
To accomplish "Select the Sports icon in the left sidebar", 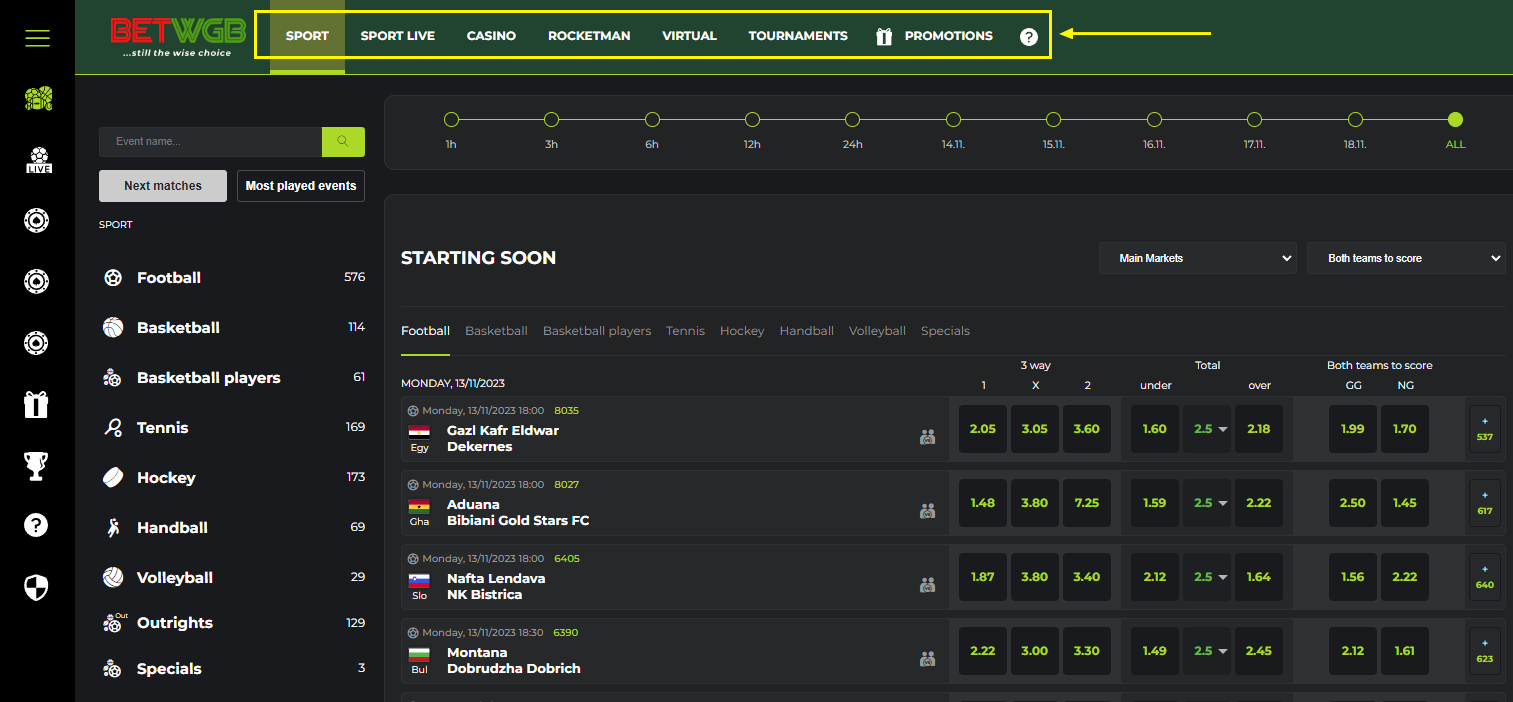I will point(37,99).
